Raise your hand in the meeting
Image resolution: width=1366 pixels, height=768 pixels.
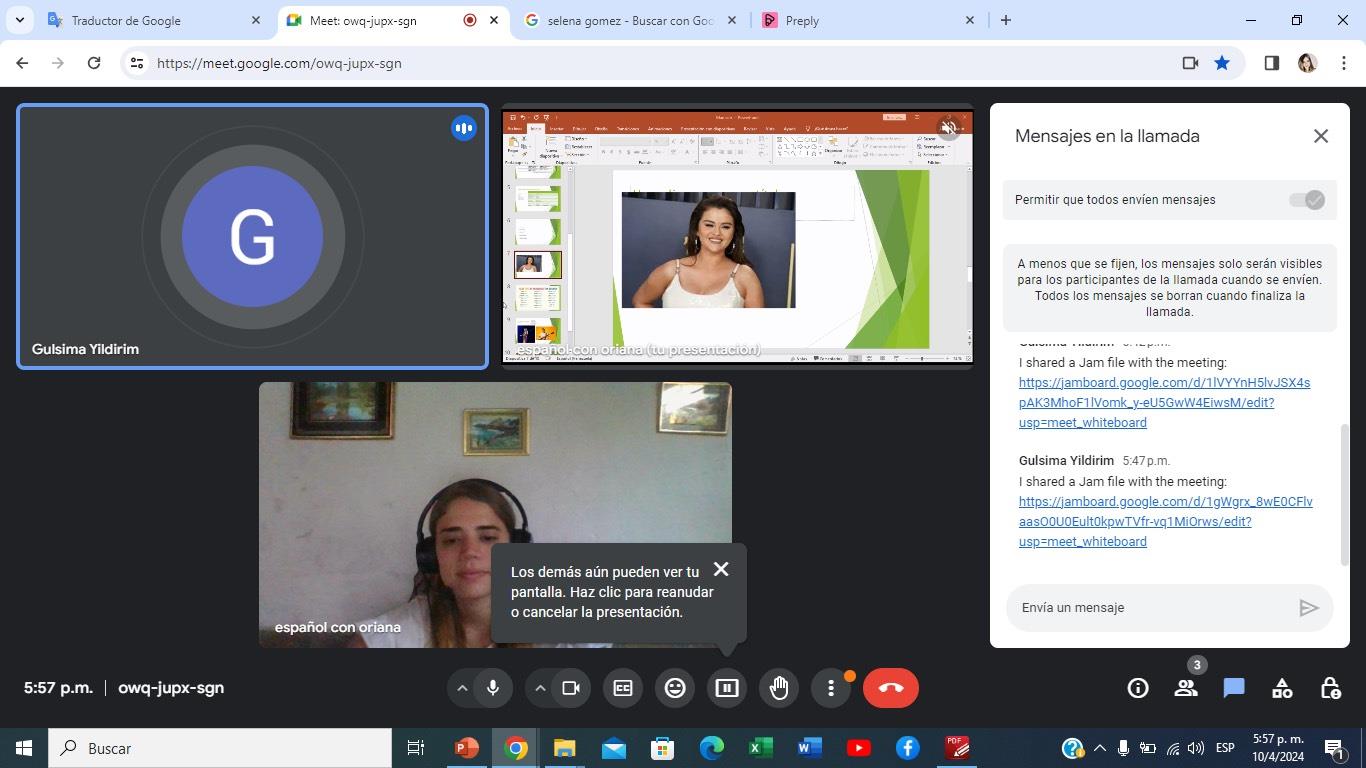[779, 688]
